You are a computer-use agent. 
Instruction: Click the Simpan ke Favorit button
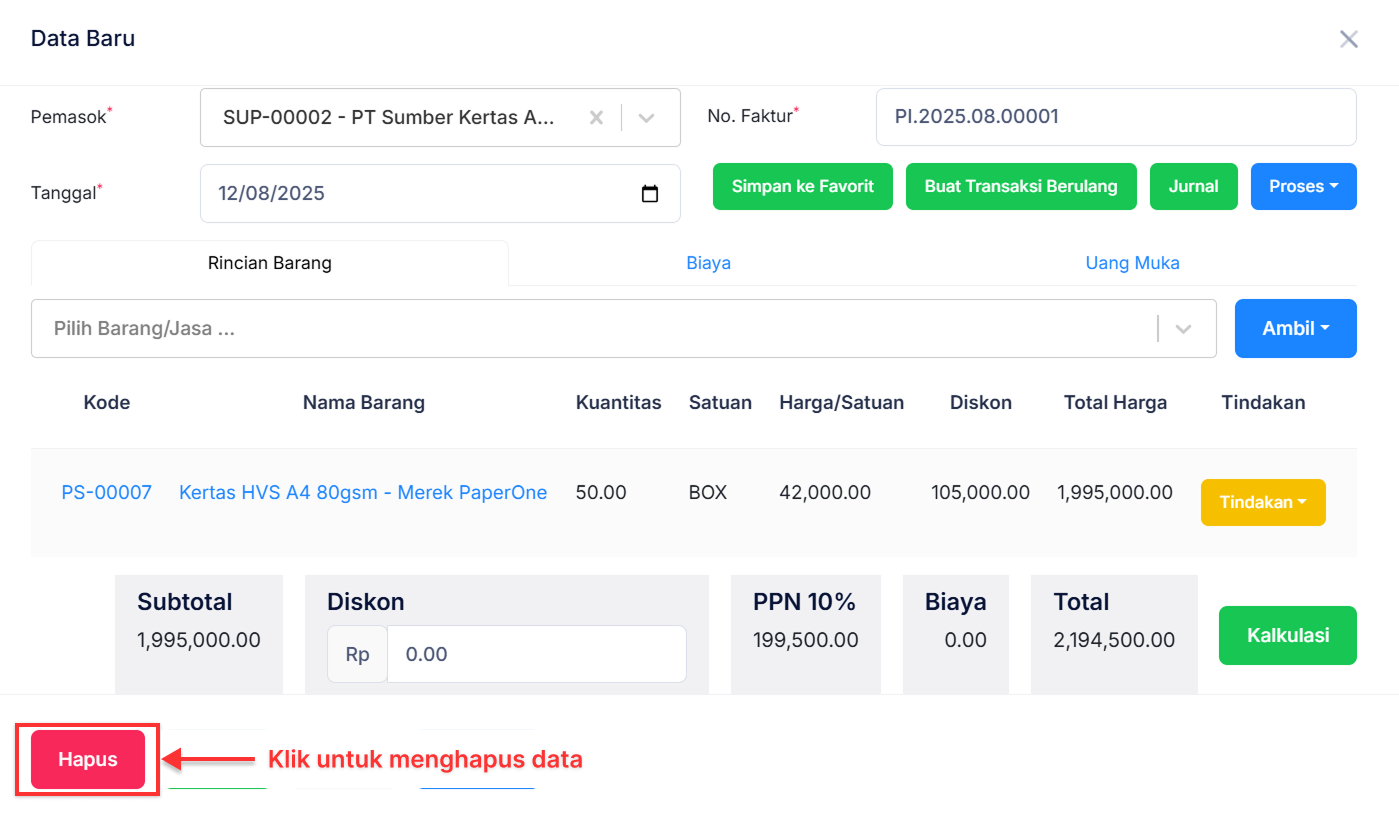click(x=802, y=186)
